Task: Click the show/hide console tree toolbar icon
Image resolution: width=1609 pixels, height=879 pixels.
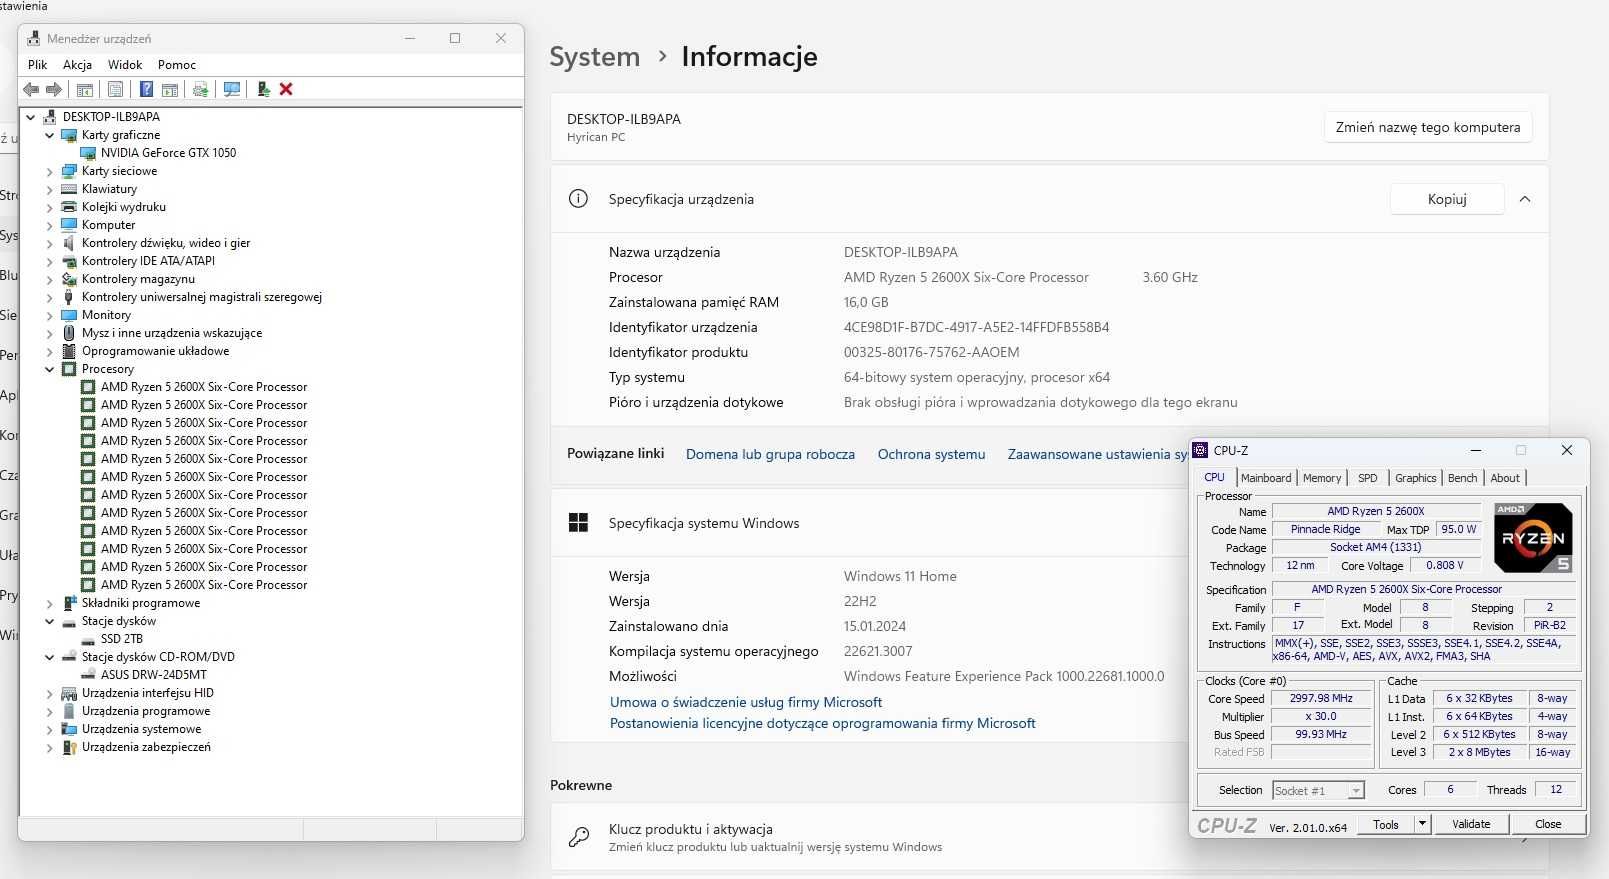Action: [x=85, y=89]
